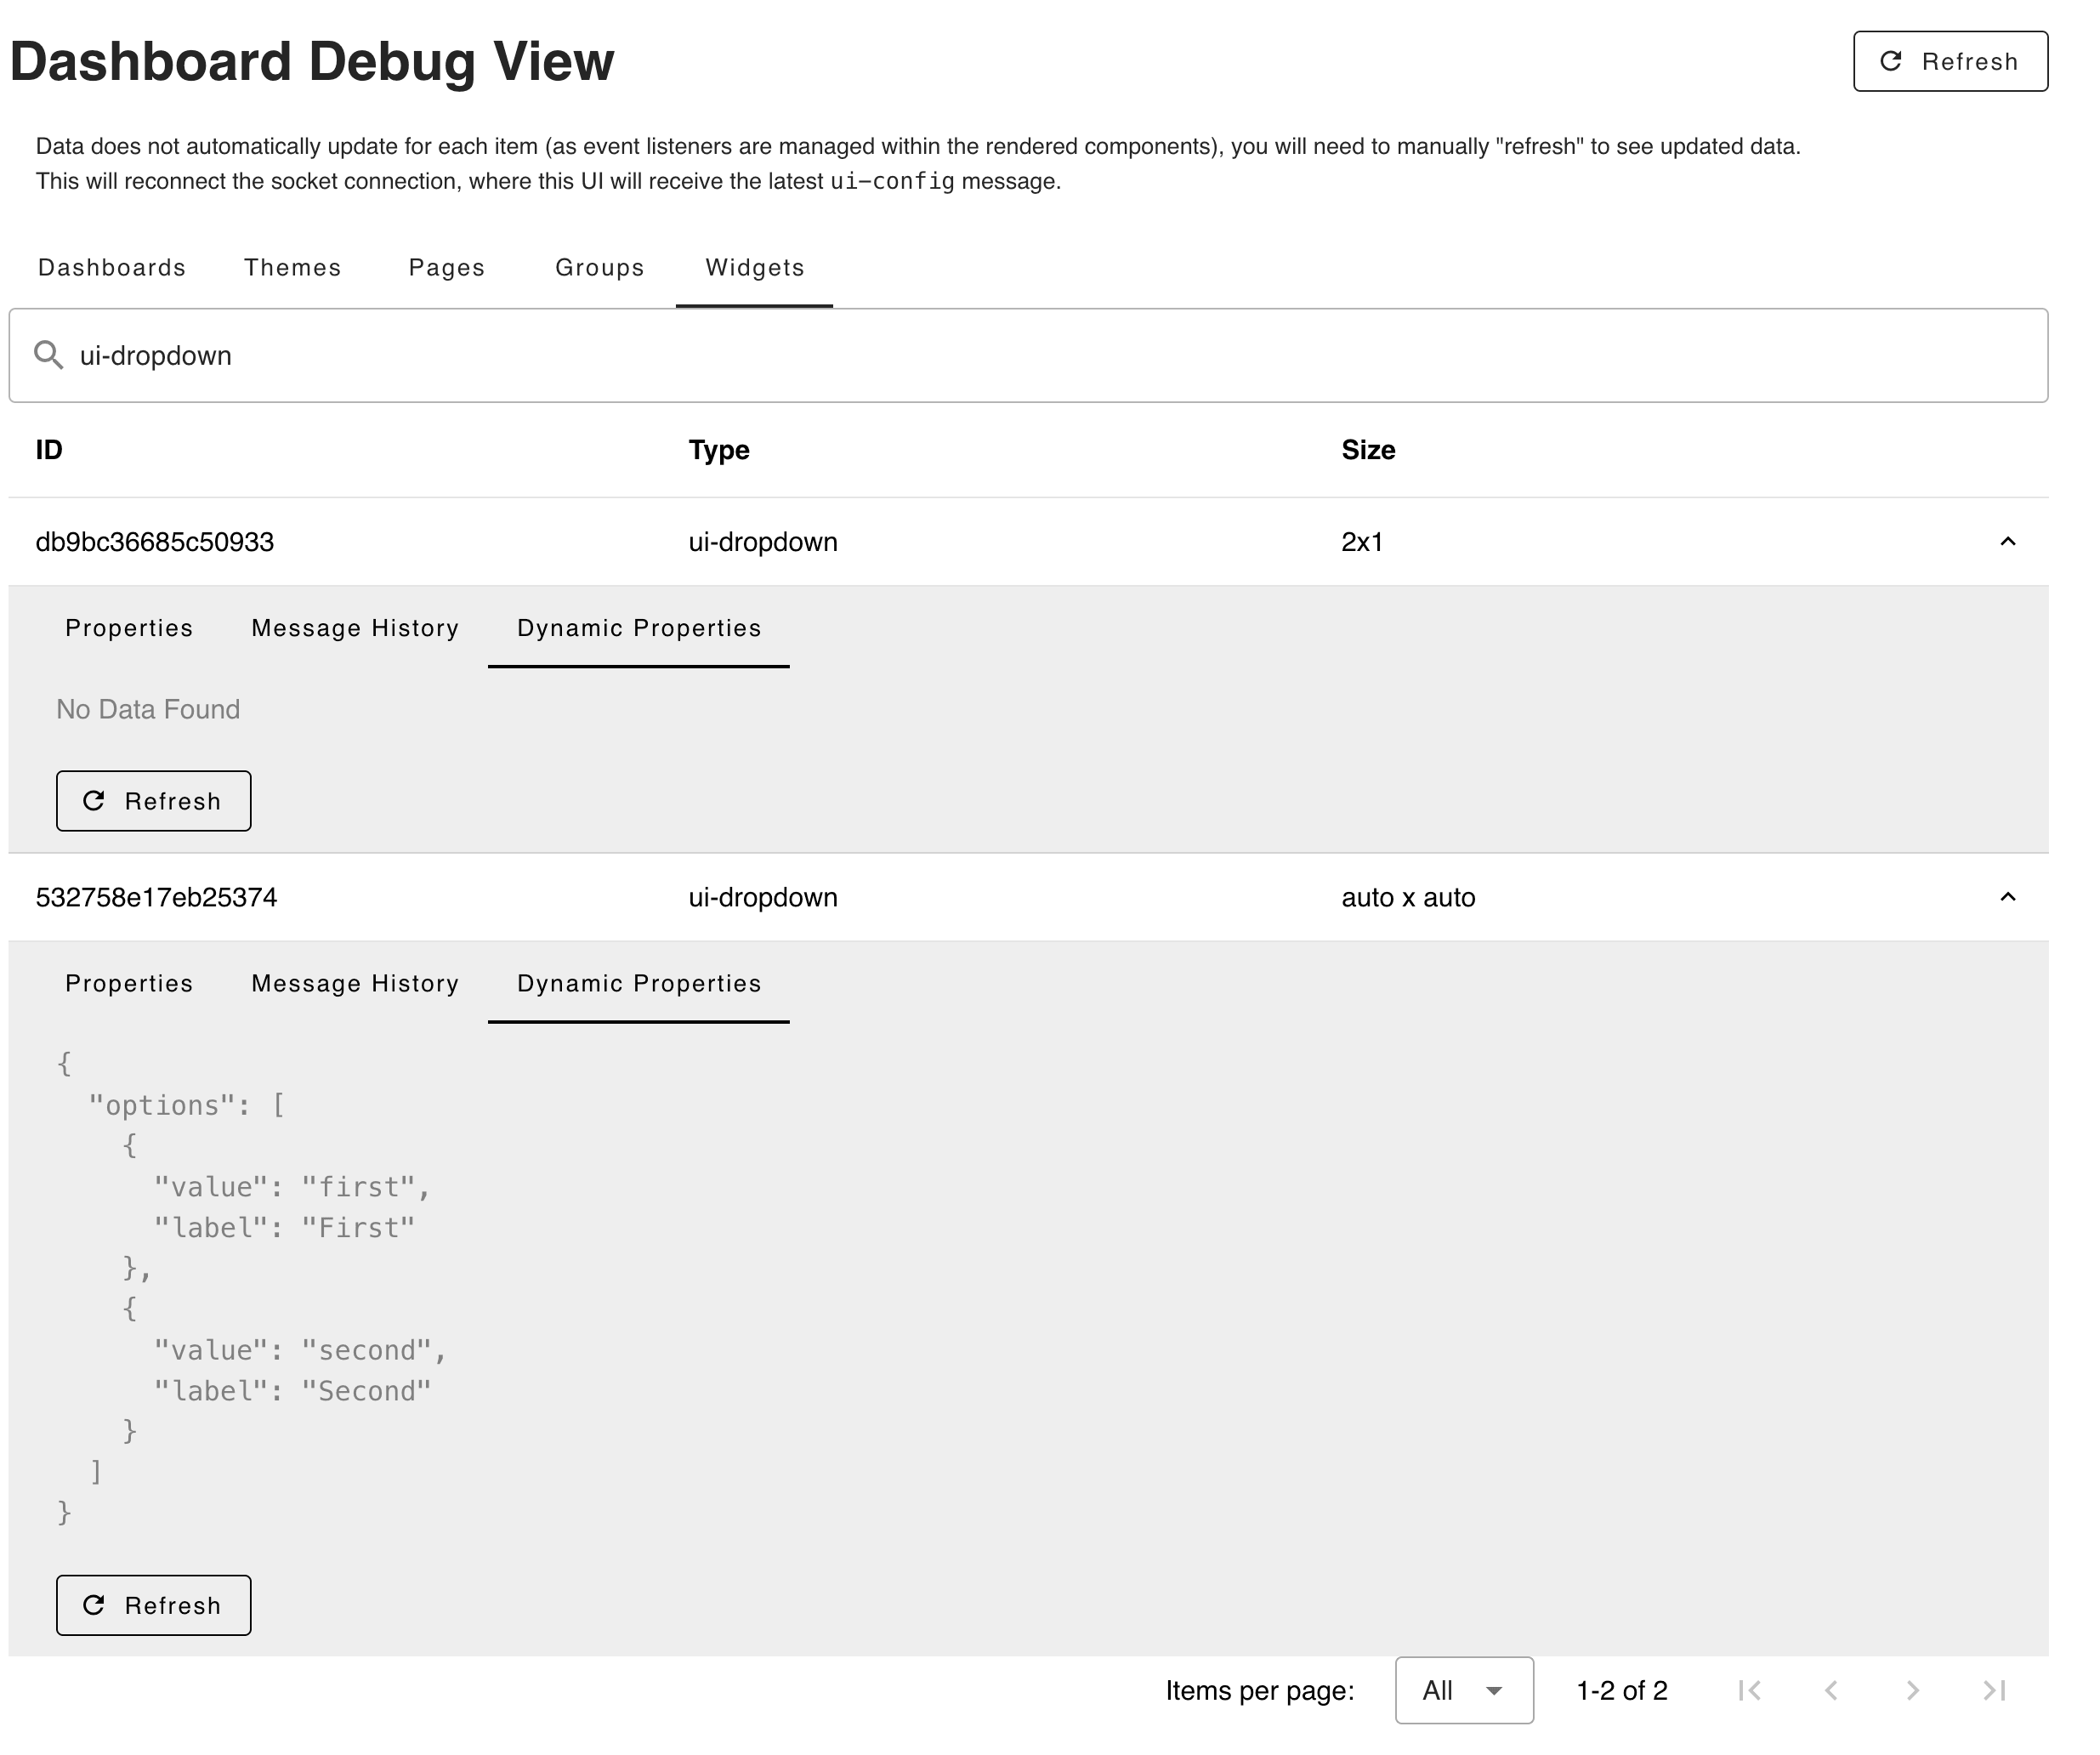Viewport: 2100px width, 1755px height.
Task: Collapse widget 532758e17eb25374 using its chevron
Action: 2009,897
